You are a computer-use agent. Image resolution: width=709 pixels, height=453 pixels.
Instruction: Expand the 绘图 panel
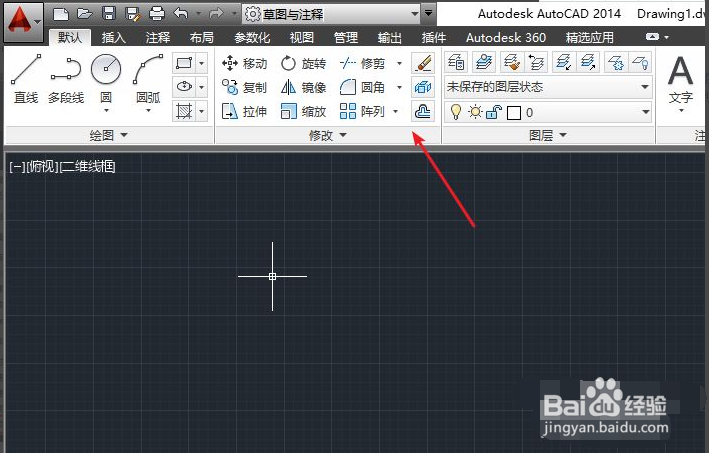point(109,135)
